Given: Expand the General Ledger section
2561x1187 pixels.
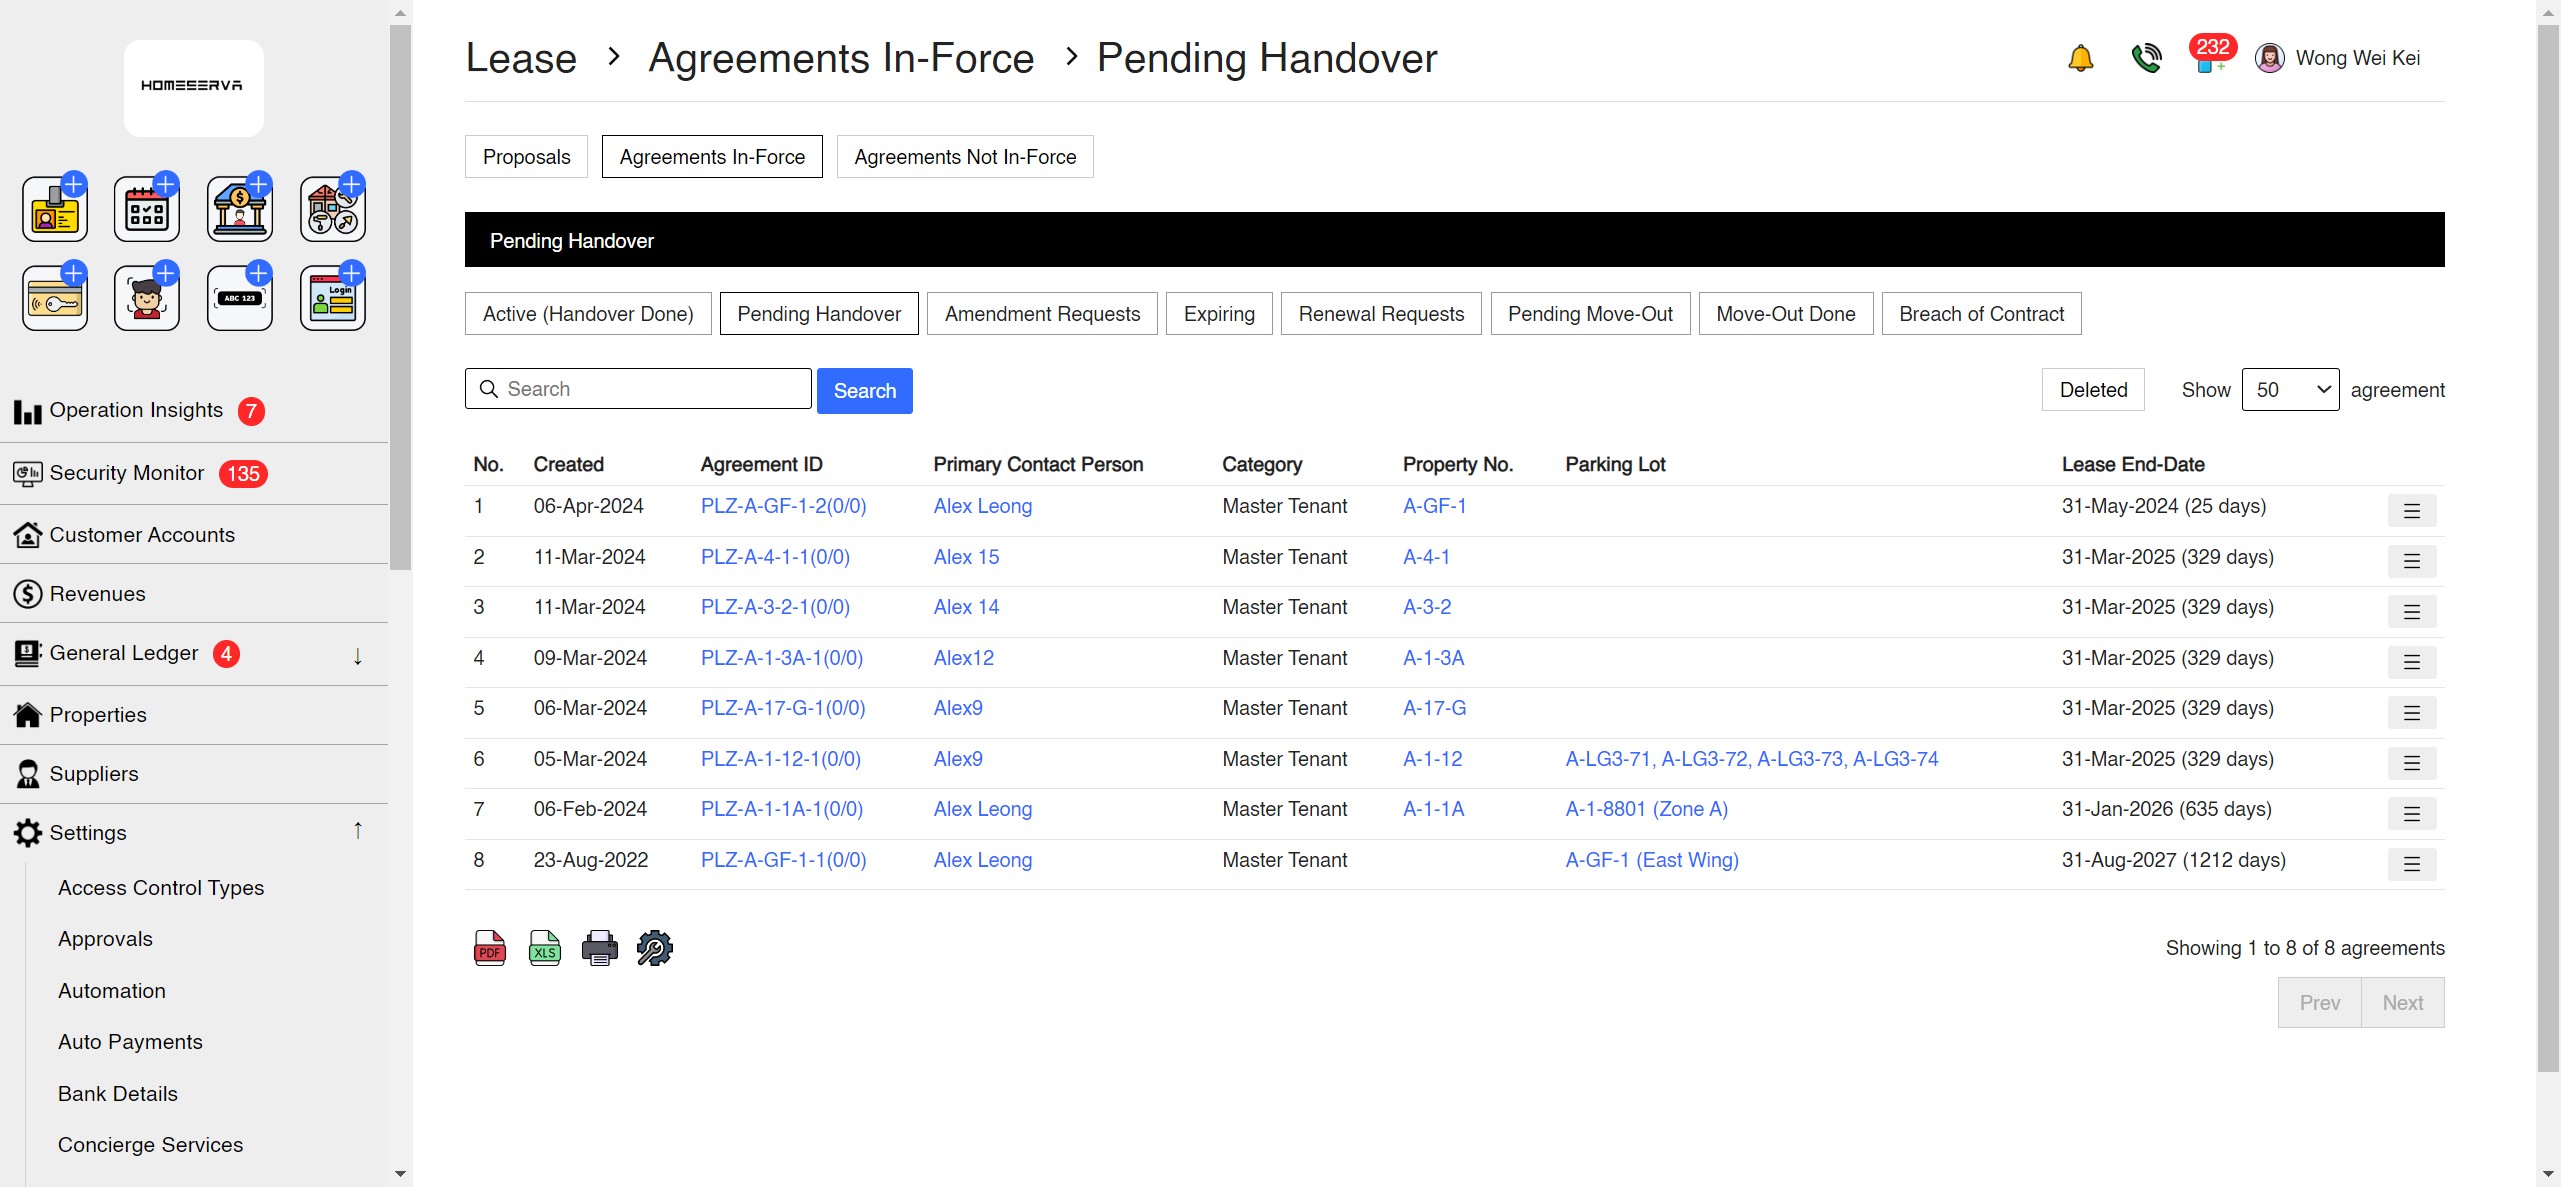Looking at the screenshot, I should [356, 655].
